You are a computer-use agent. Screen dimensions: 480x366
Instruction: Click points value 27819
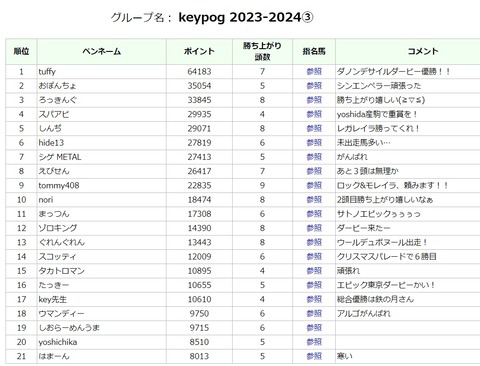(x=199, y=143)
